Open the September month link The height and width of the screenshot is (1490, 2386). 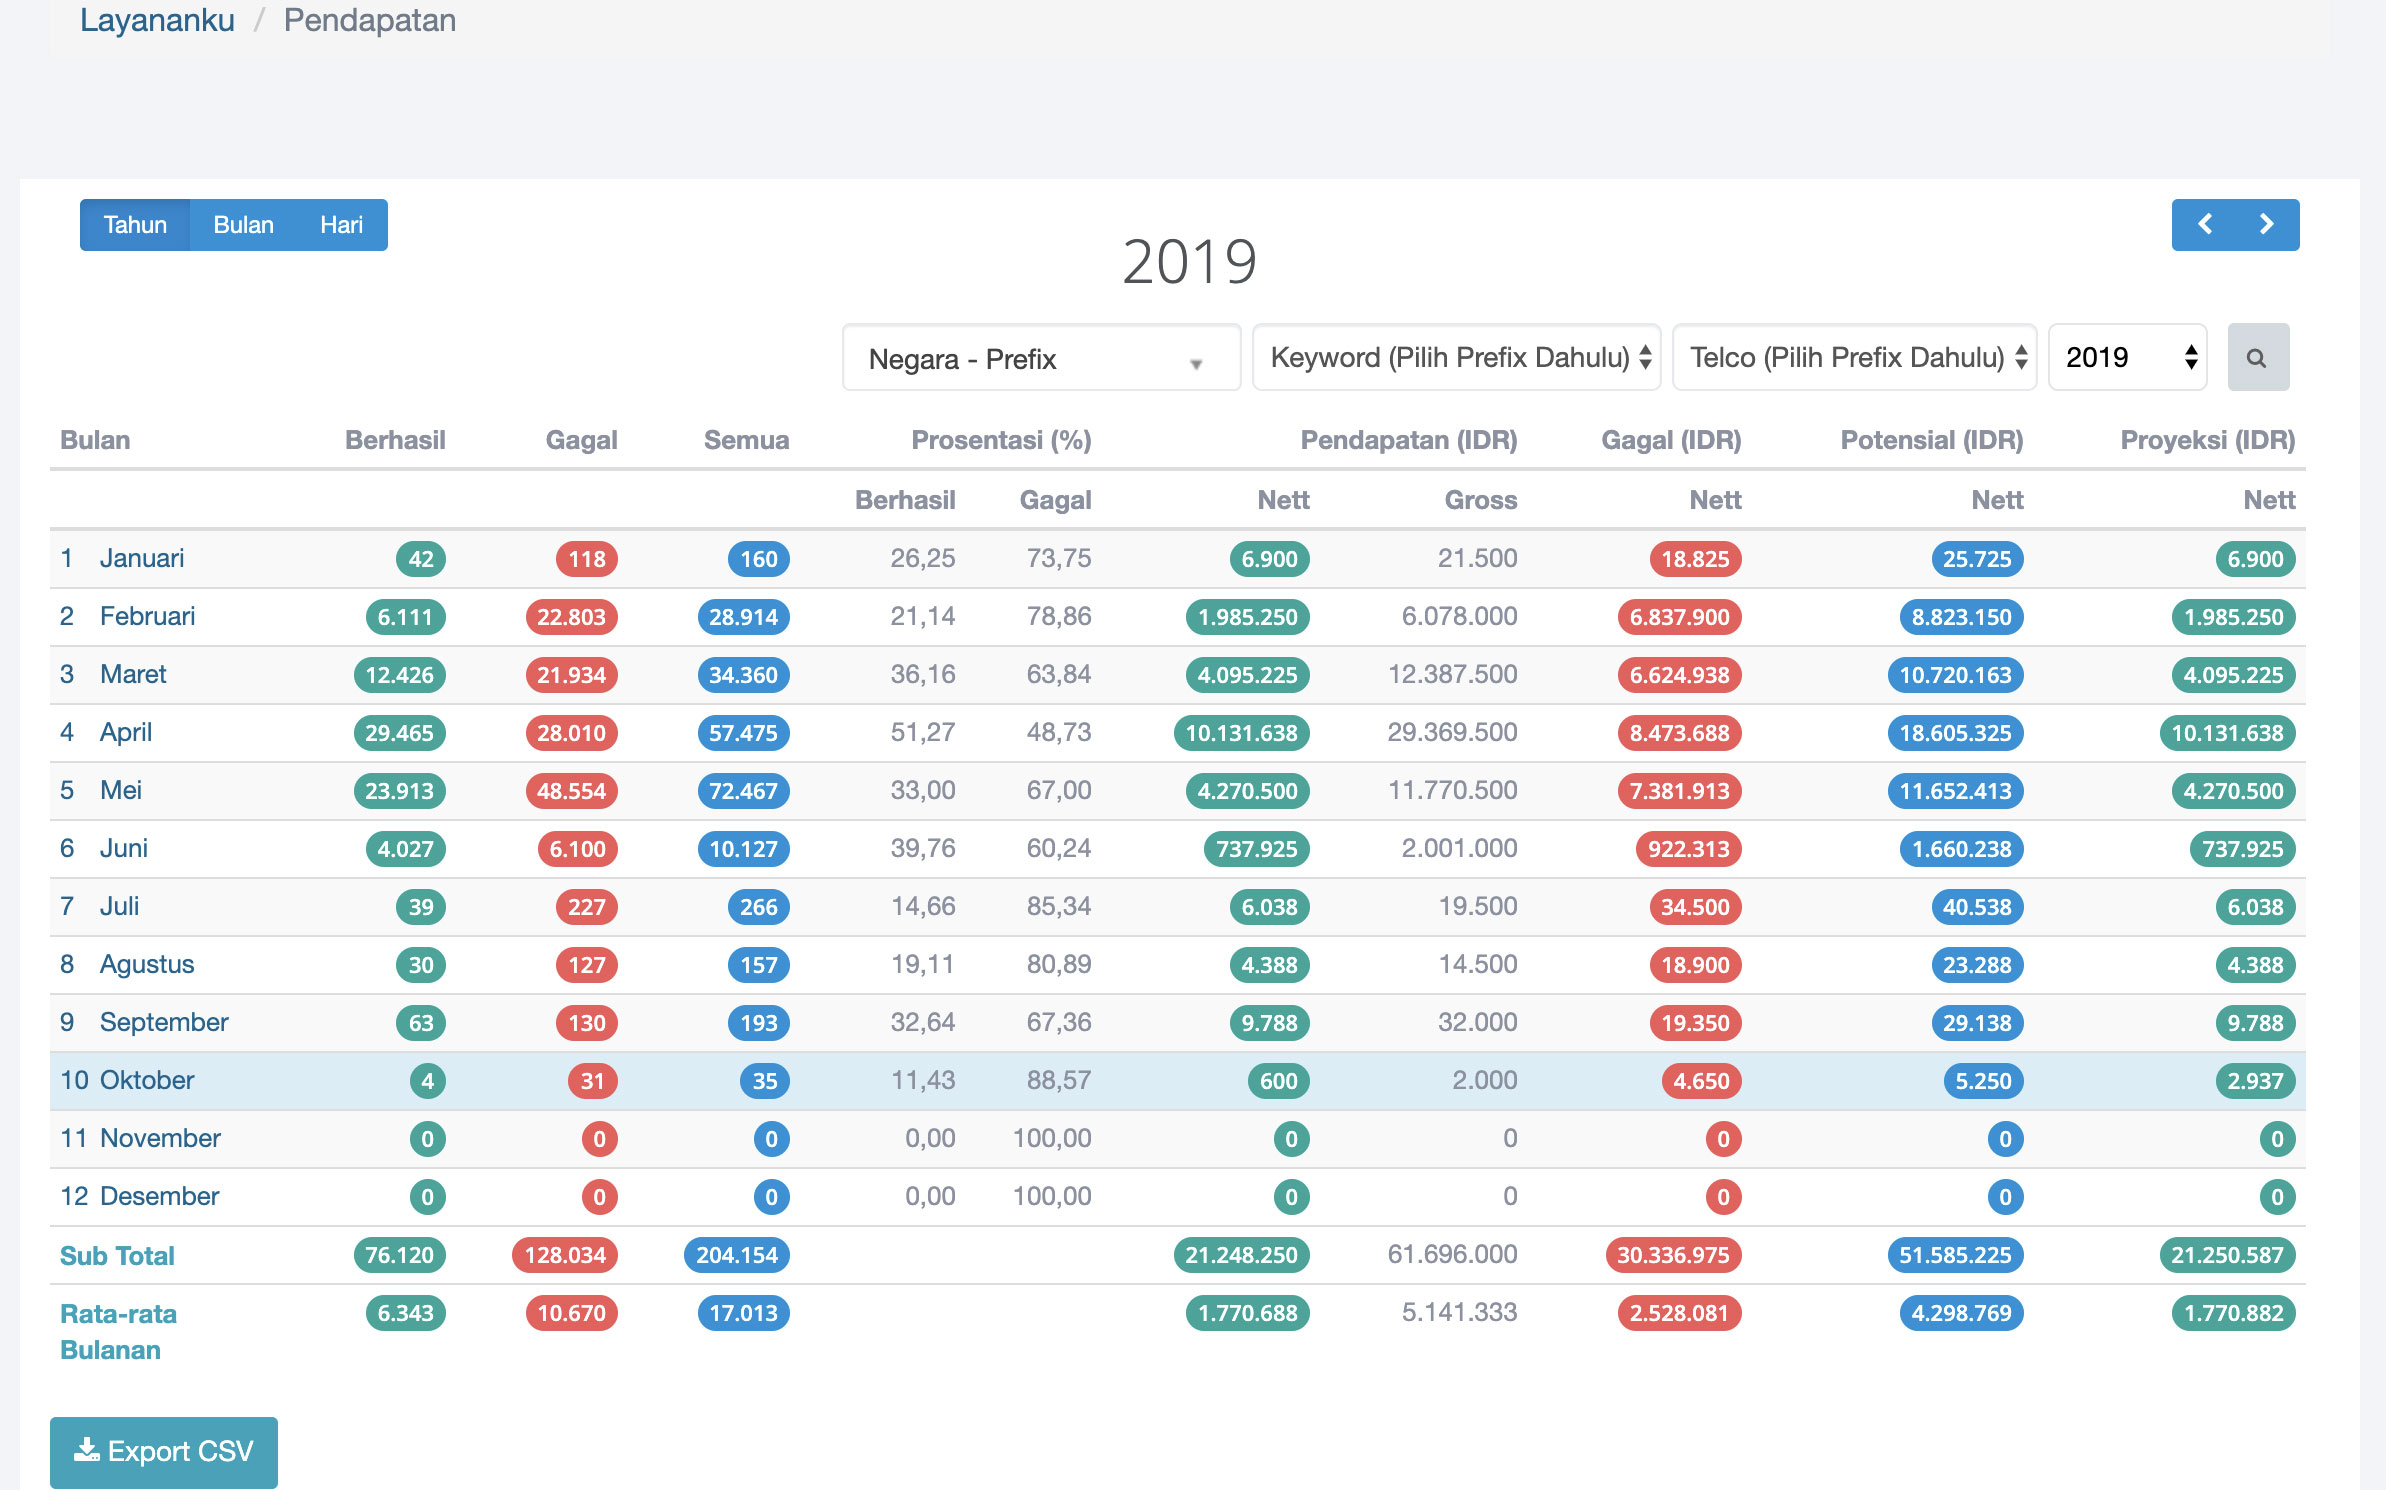pyautogui.click(x=164, y=1022)
